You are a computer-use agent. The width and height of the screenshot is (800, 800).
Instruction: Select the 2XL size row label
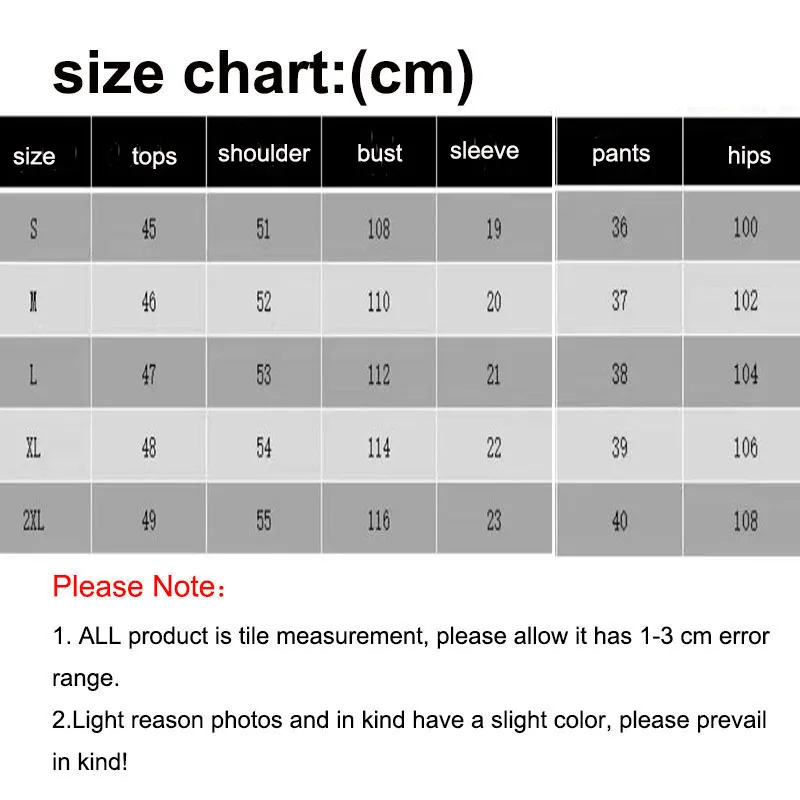[34, 520]
